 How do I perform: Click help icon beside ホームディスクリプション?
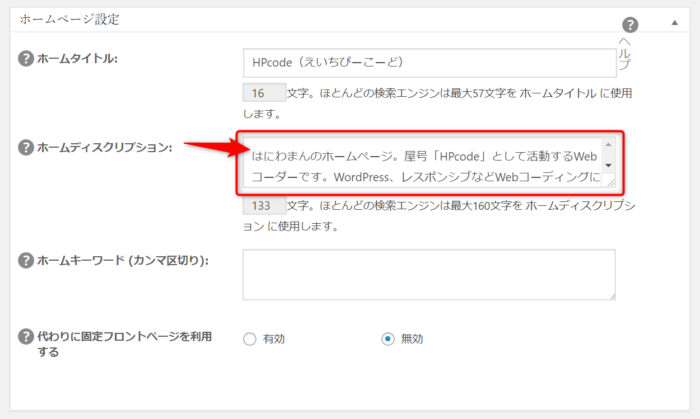pos(26,148)
